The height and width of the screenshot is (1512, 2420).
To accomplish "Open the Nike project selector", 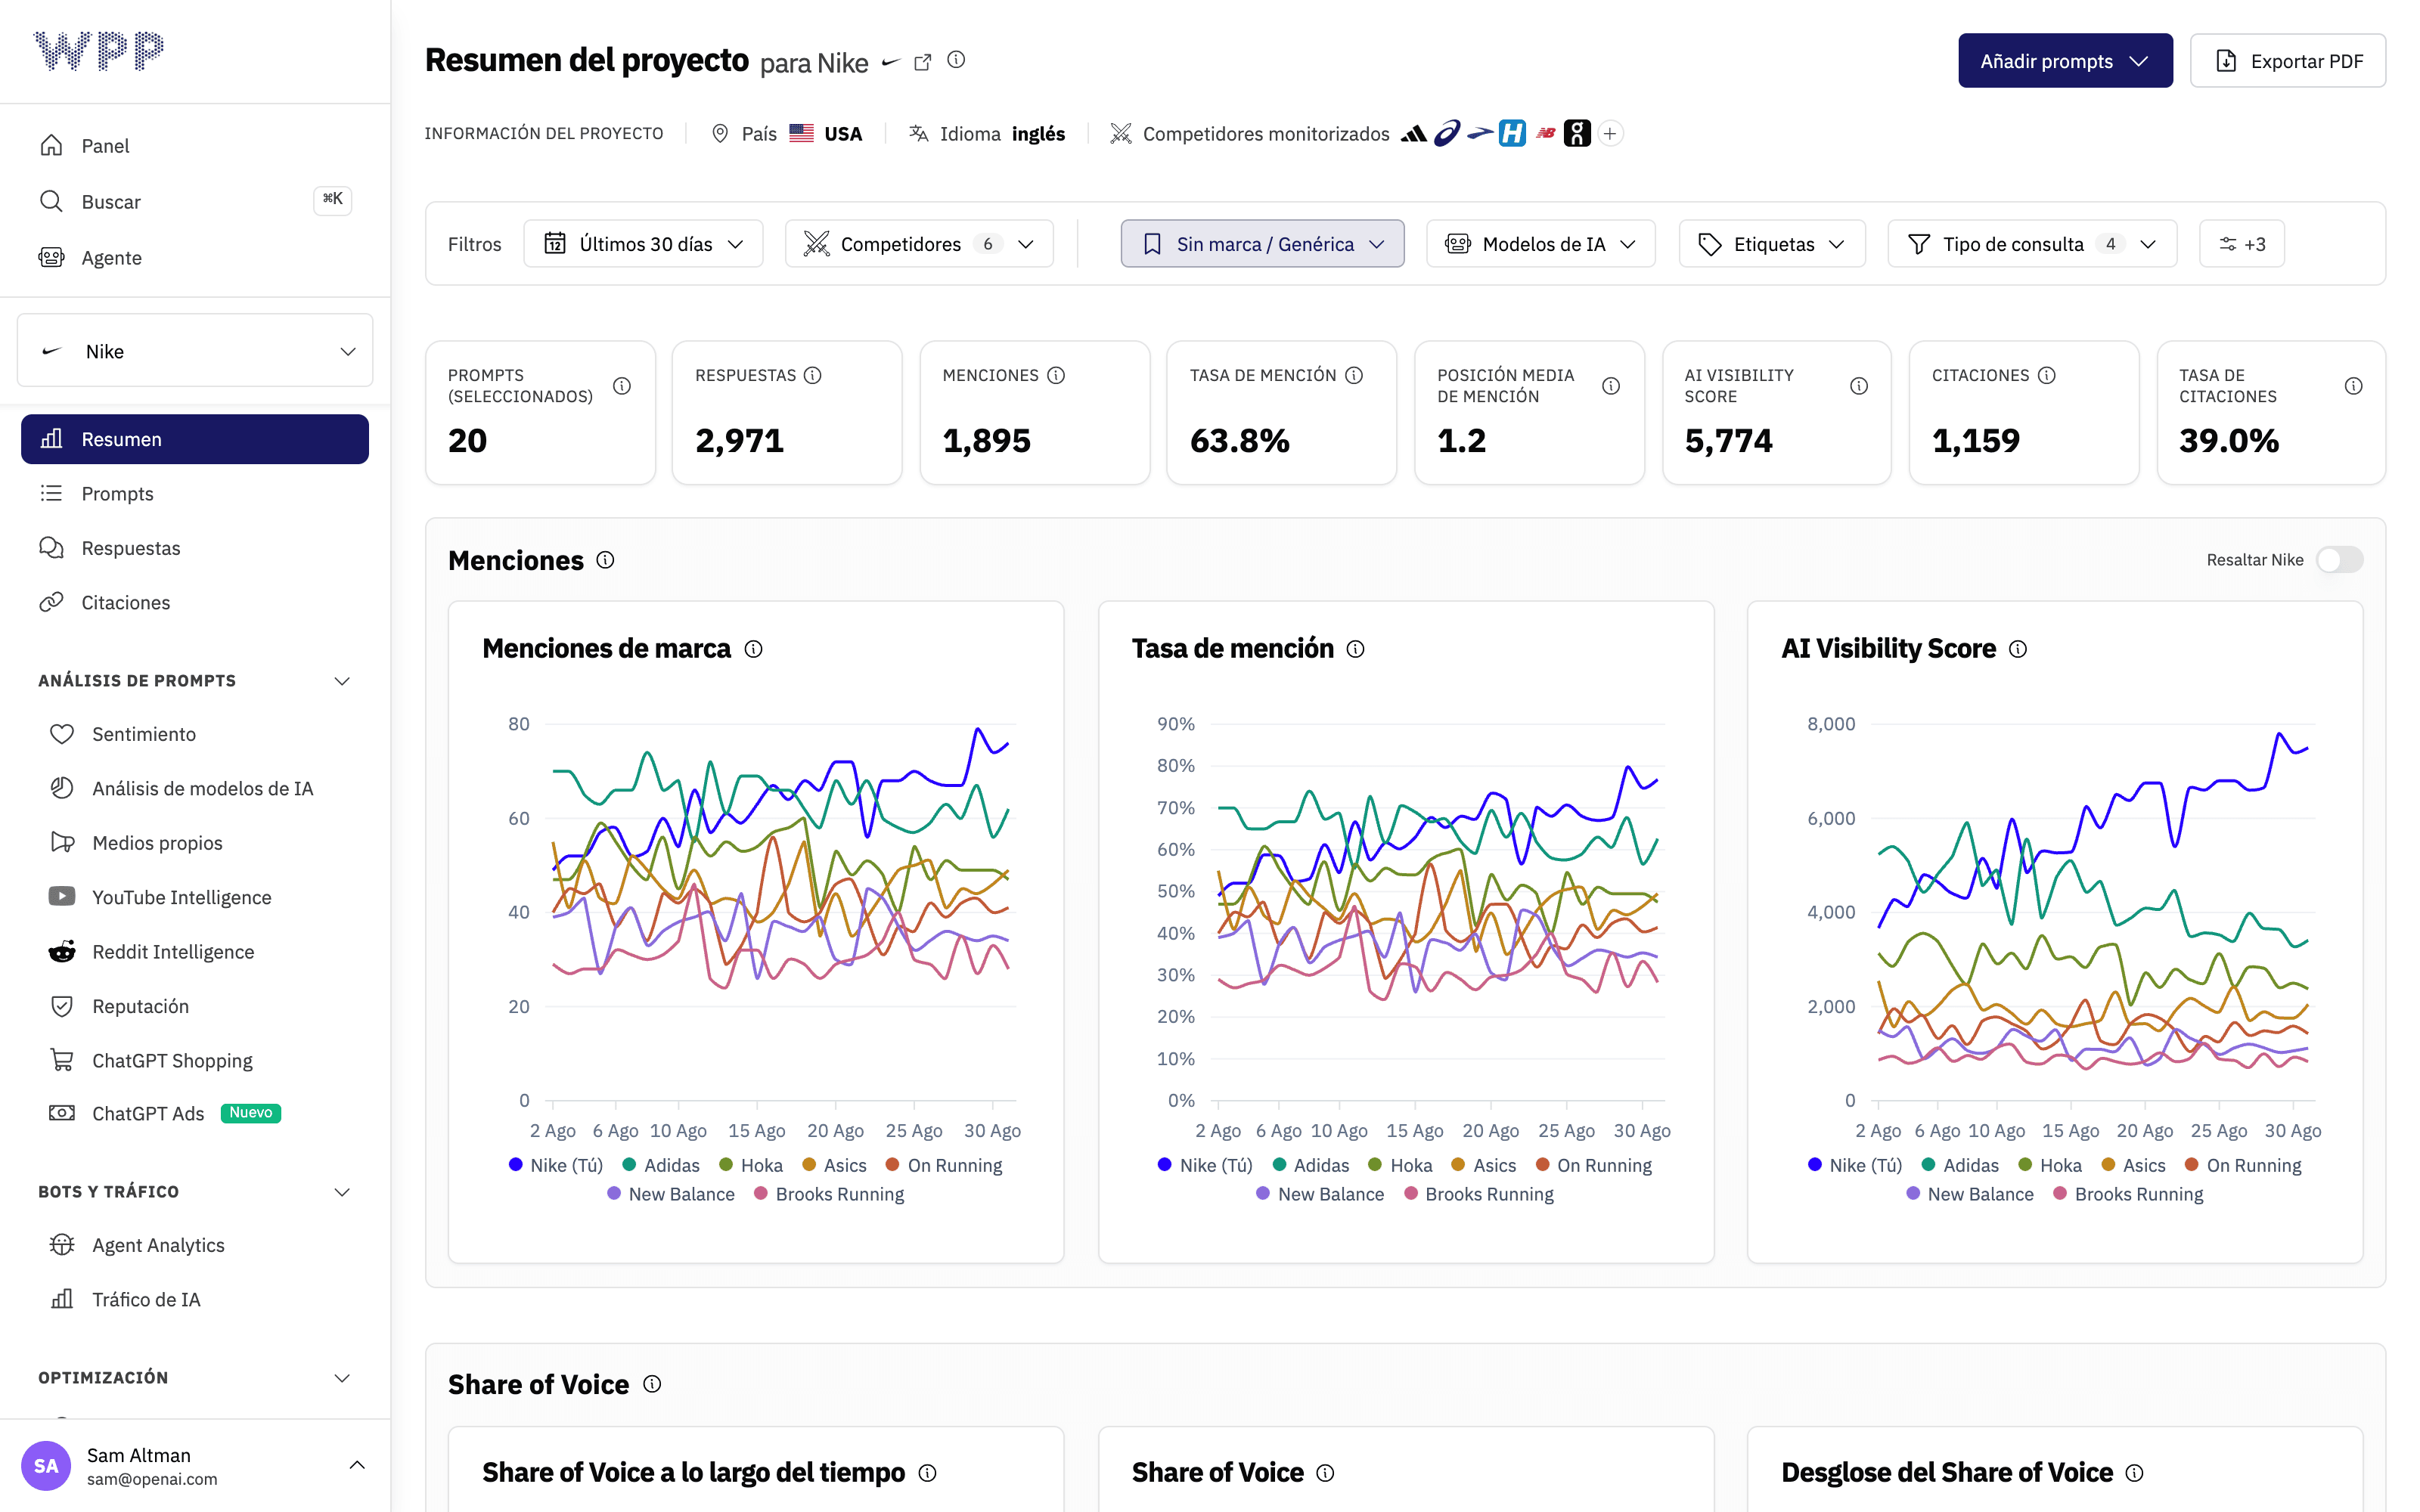I will point(195,351).
